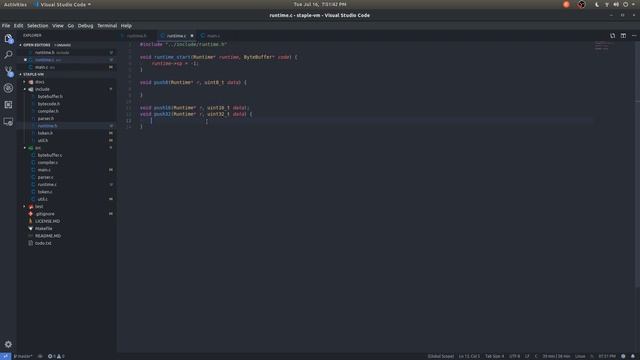
Task: Open the File menu
Action: [x=6, y=26]
